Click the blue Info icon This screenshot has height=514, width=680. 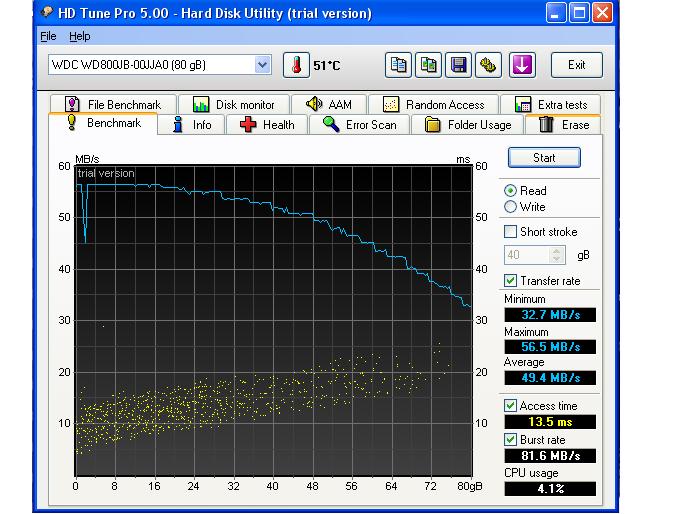[177, 124]
